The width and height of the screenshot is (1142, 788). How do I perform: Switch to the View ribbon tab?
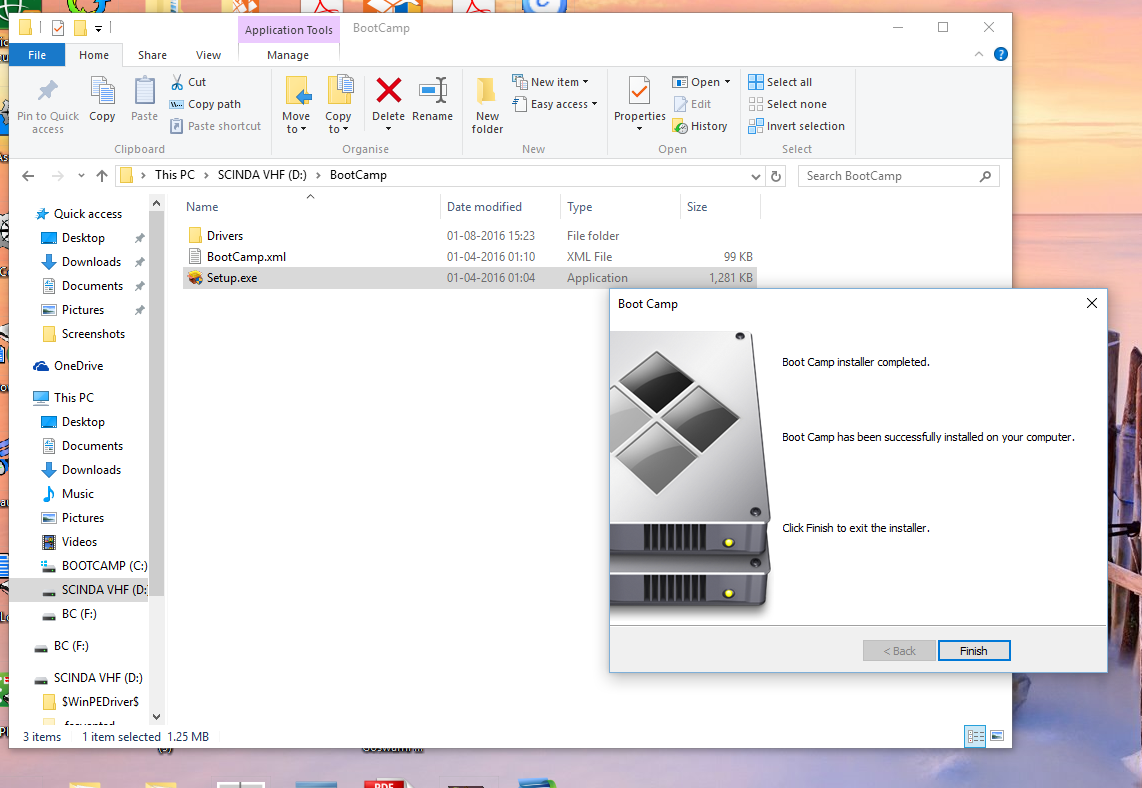pos(208,55)
